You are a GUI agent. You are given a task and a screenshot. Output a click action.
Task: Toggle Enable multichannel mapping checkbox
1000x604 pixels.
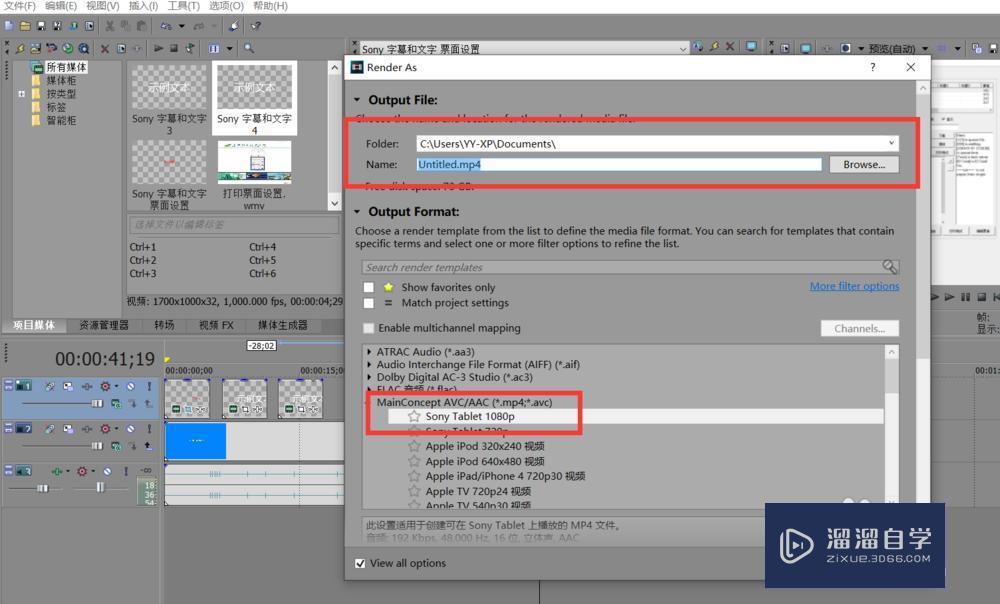point(369,328)
